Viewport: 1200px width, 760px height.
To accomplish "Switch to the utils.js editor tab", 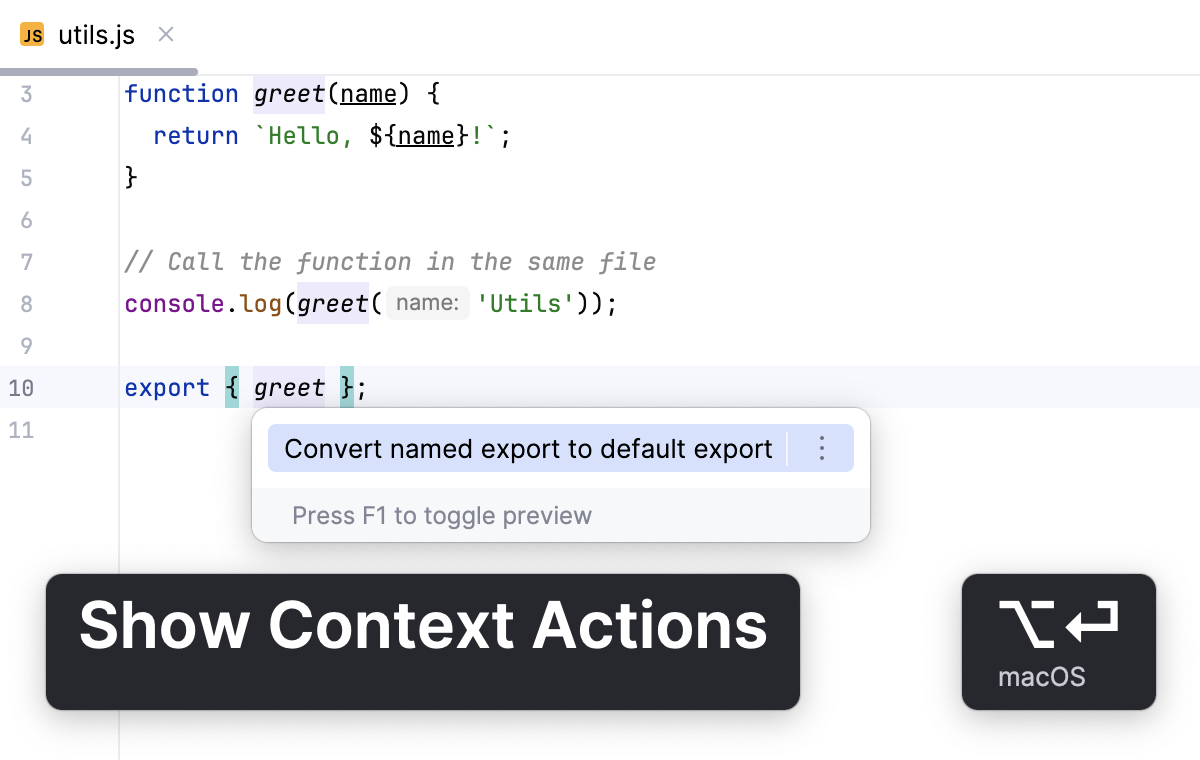I will [98, 33].
